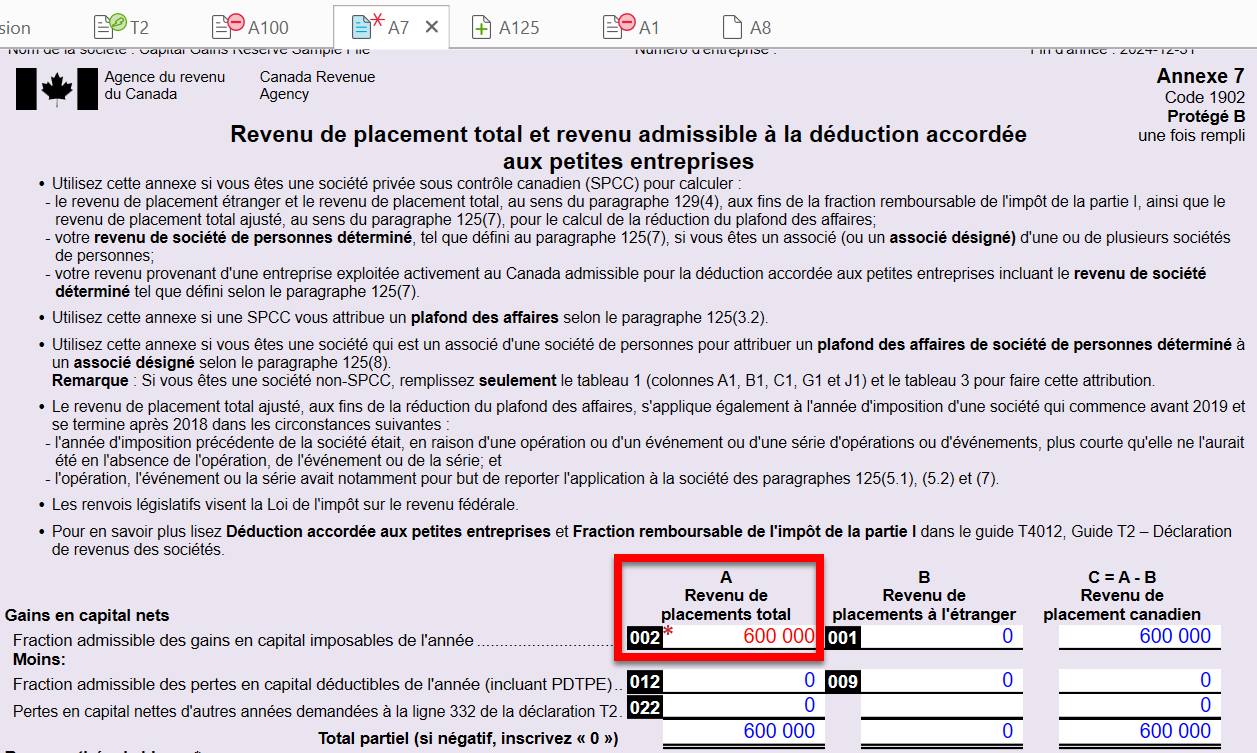Click the blank document icon of A8
This screenshot has width=1257, height=753.
coord(733,27)
